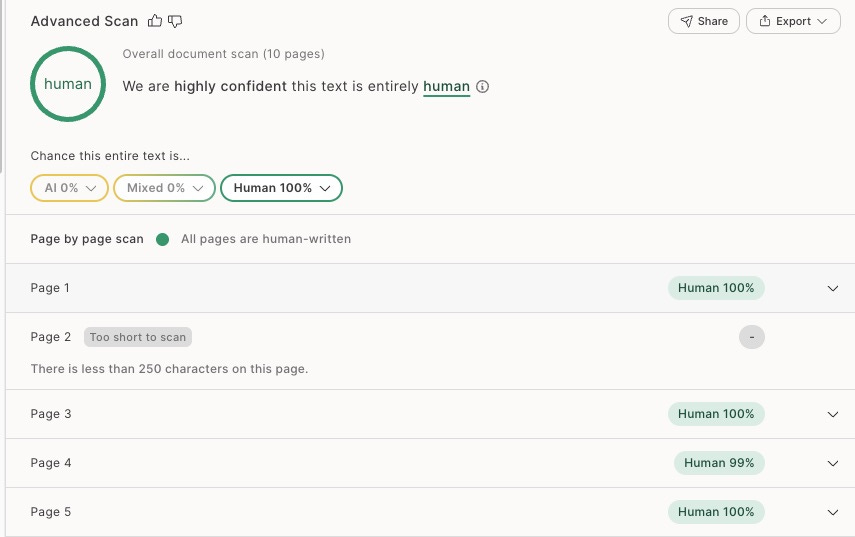855x537 pixels.
Task: Click the thumbs down feedback icon
Action: (x=175, y=21)
